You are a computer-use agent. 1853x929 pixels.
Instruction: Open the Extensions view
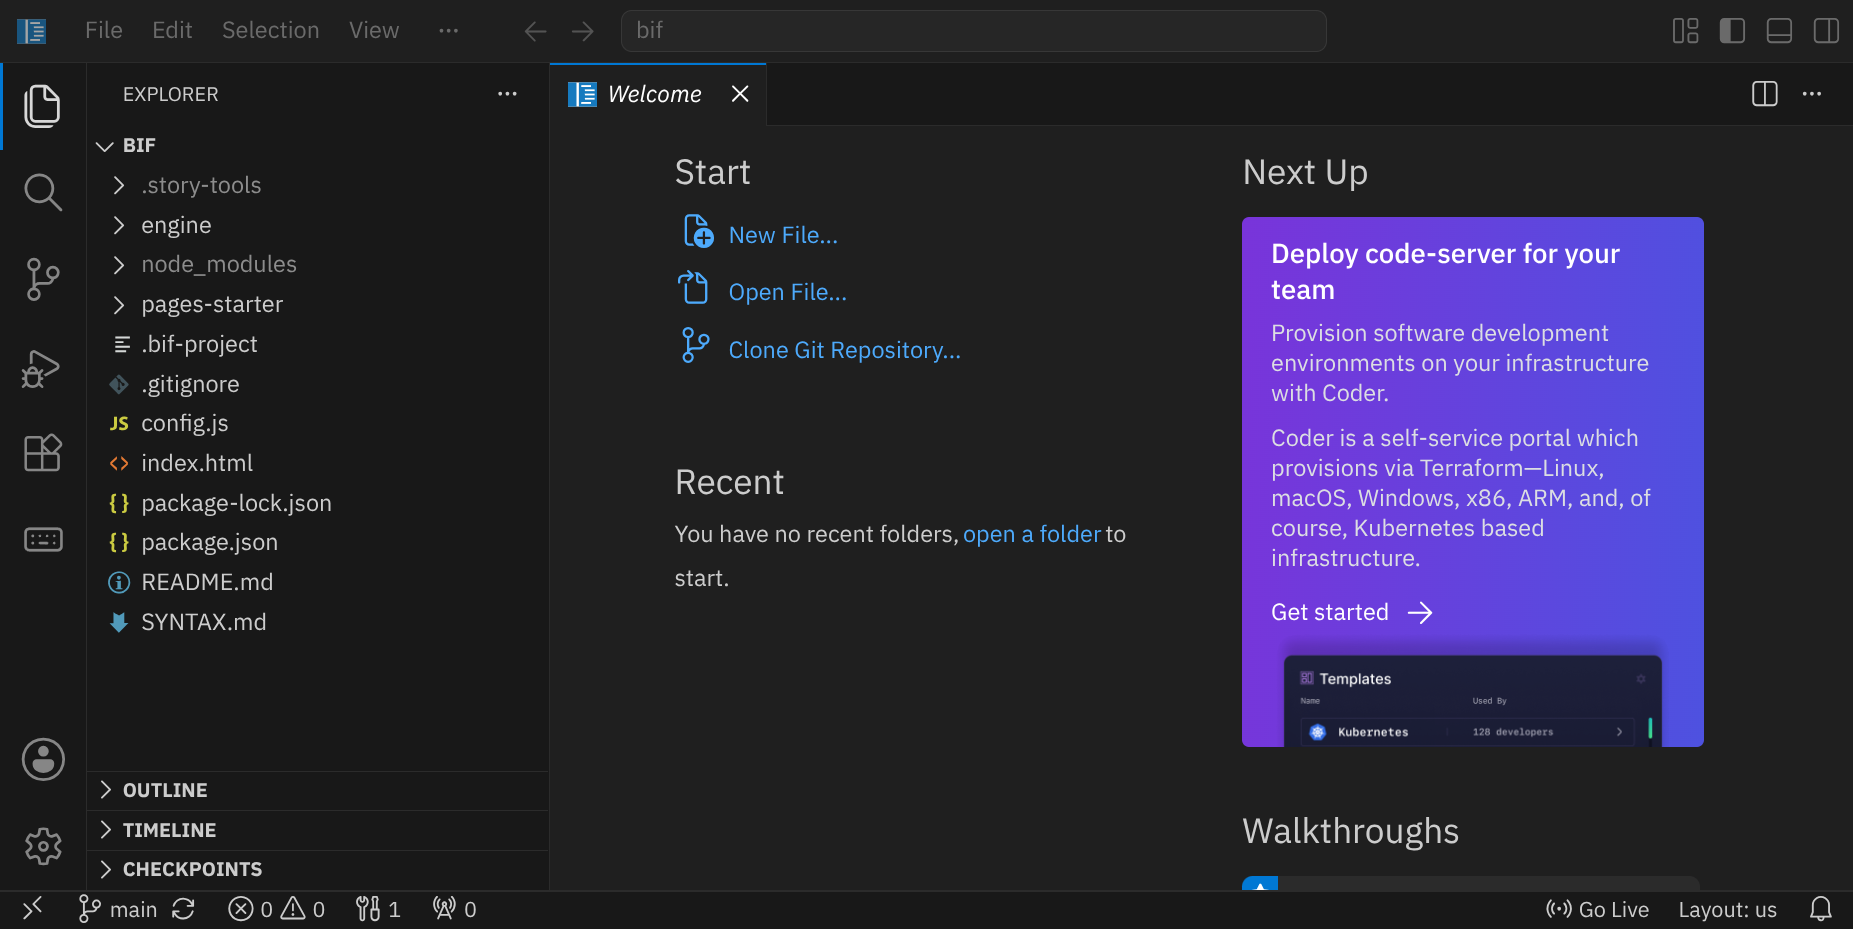42,453
